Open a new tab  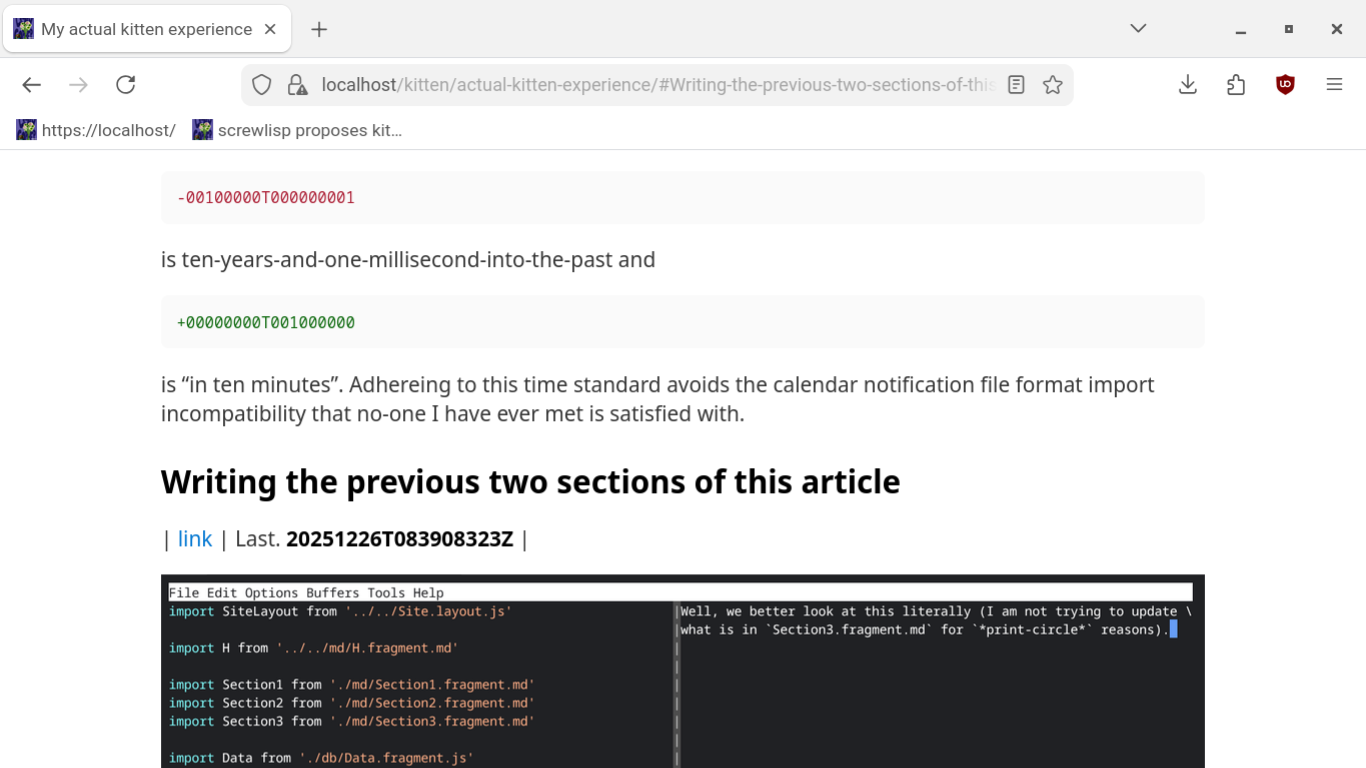pyautogui.click(x=319, y=29)
